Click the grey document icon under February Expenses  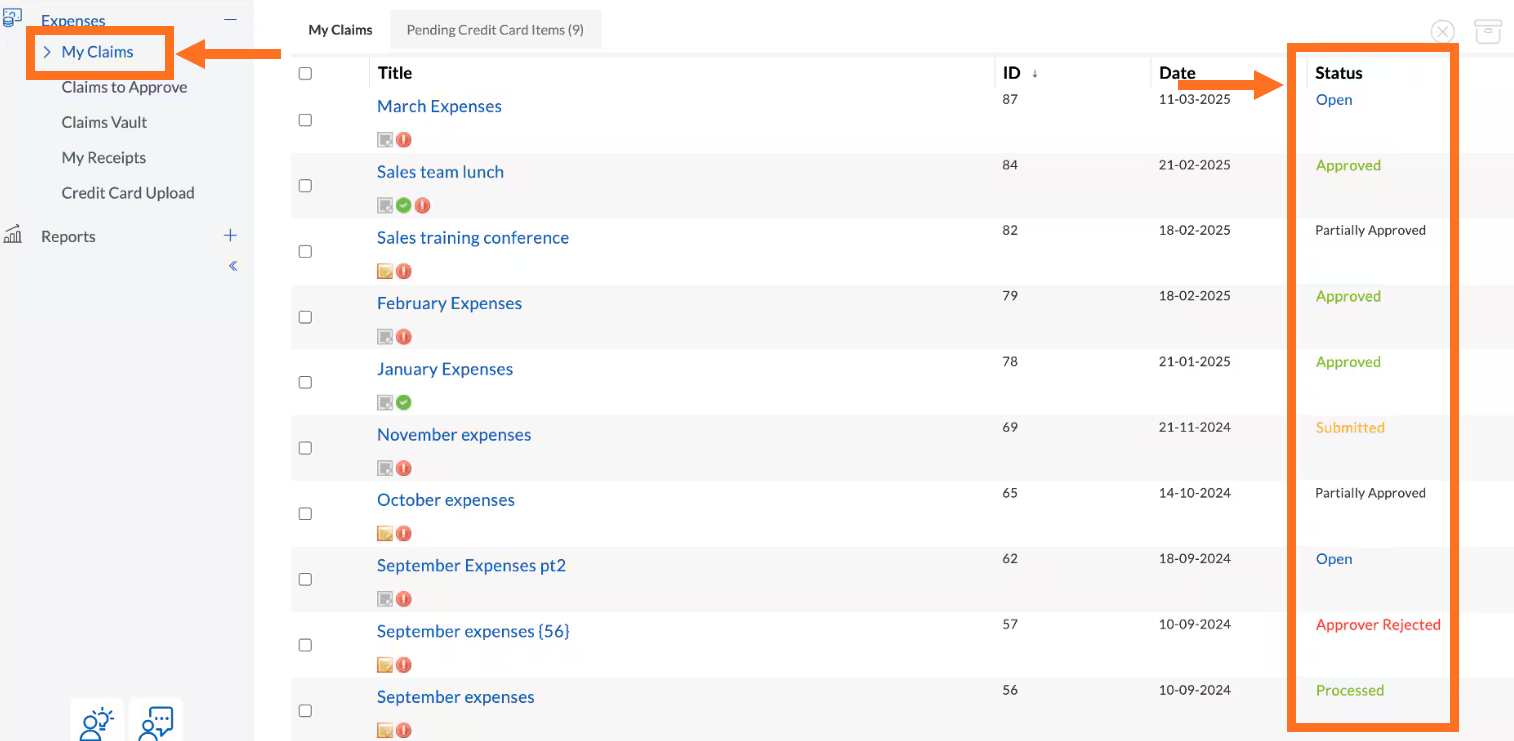385,337
